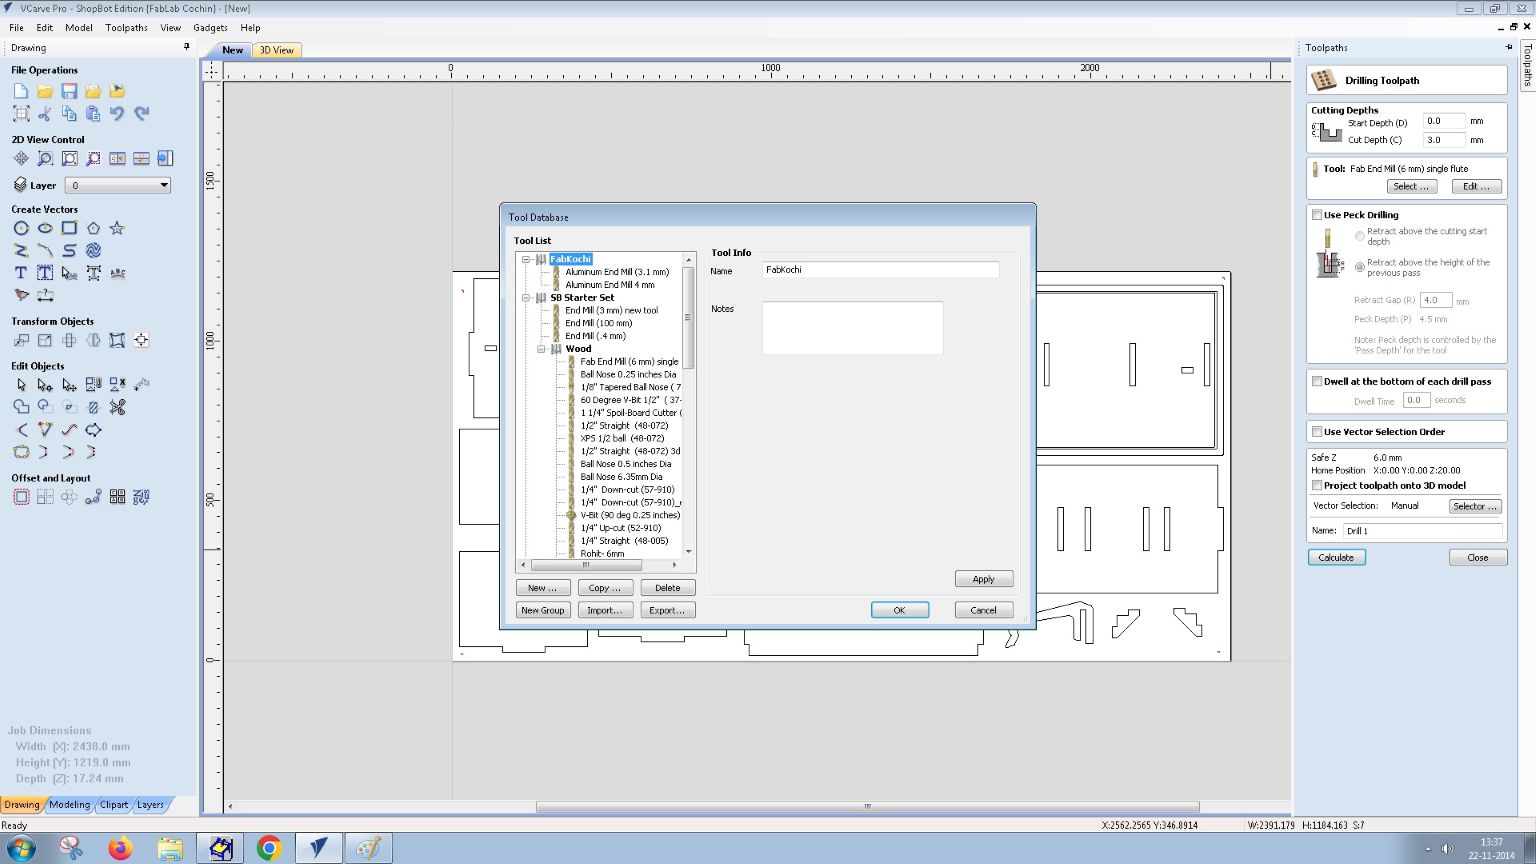Click the Redo arrow icon
Image resolution: width=1536 pixels, height=864 pixels.
pos(141,114)
